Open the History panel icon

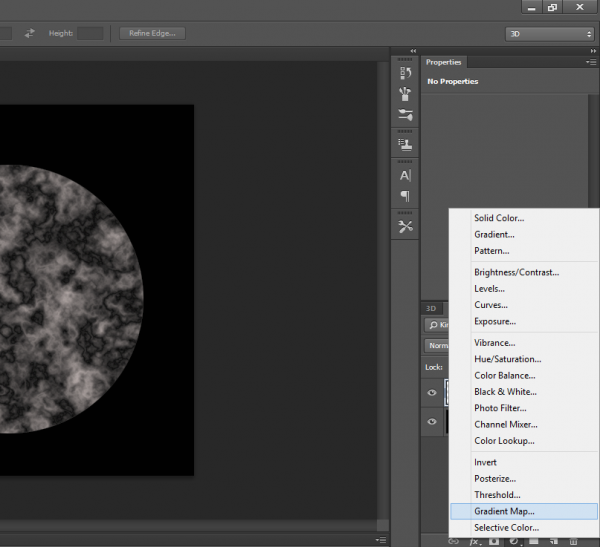(405, 73)
